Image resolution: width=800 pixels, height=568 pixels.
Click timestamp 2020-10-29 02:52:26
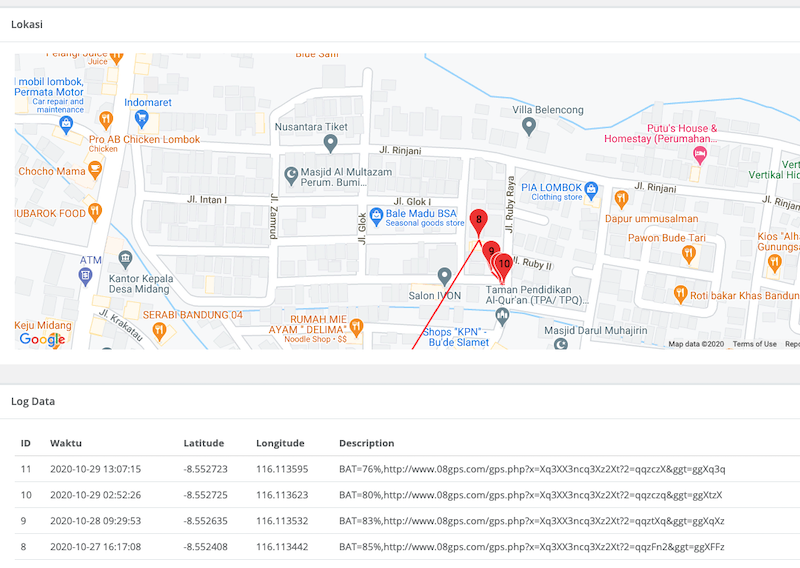(95, 495)
